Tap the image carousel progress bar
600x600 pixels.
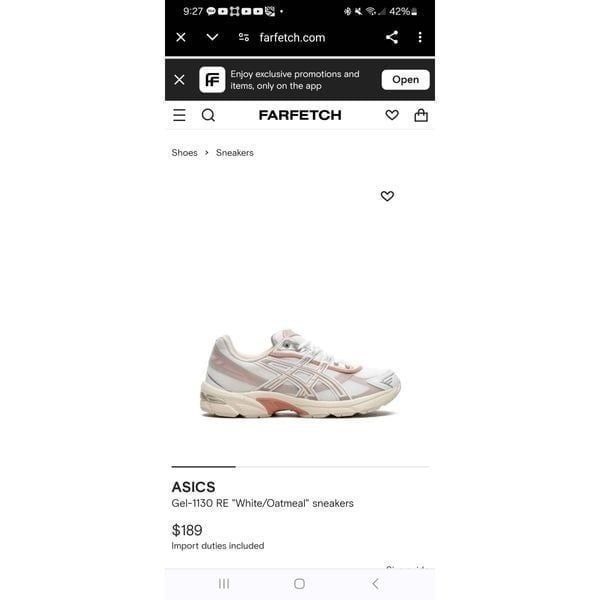300,467
